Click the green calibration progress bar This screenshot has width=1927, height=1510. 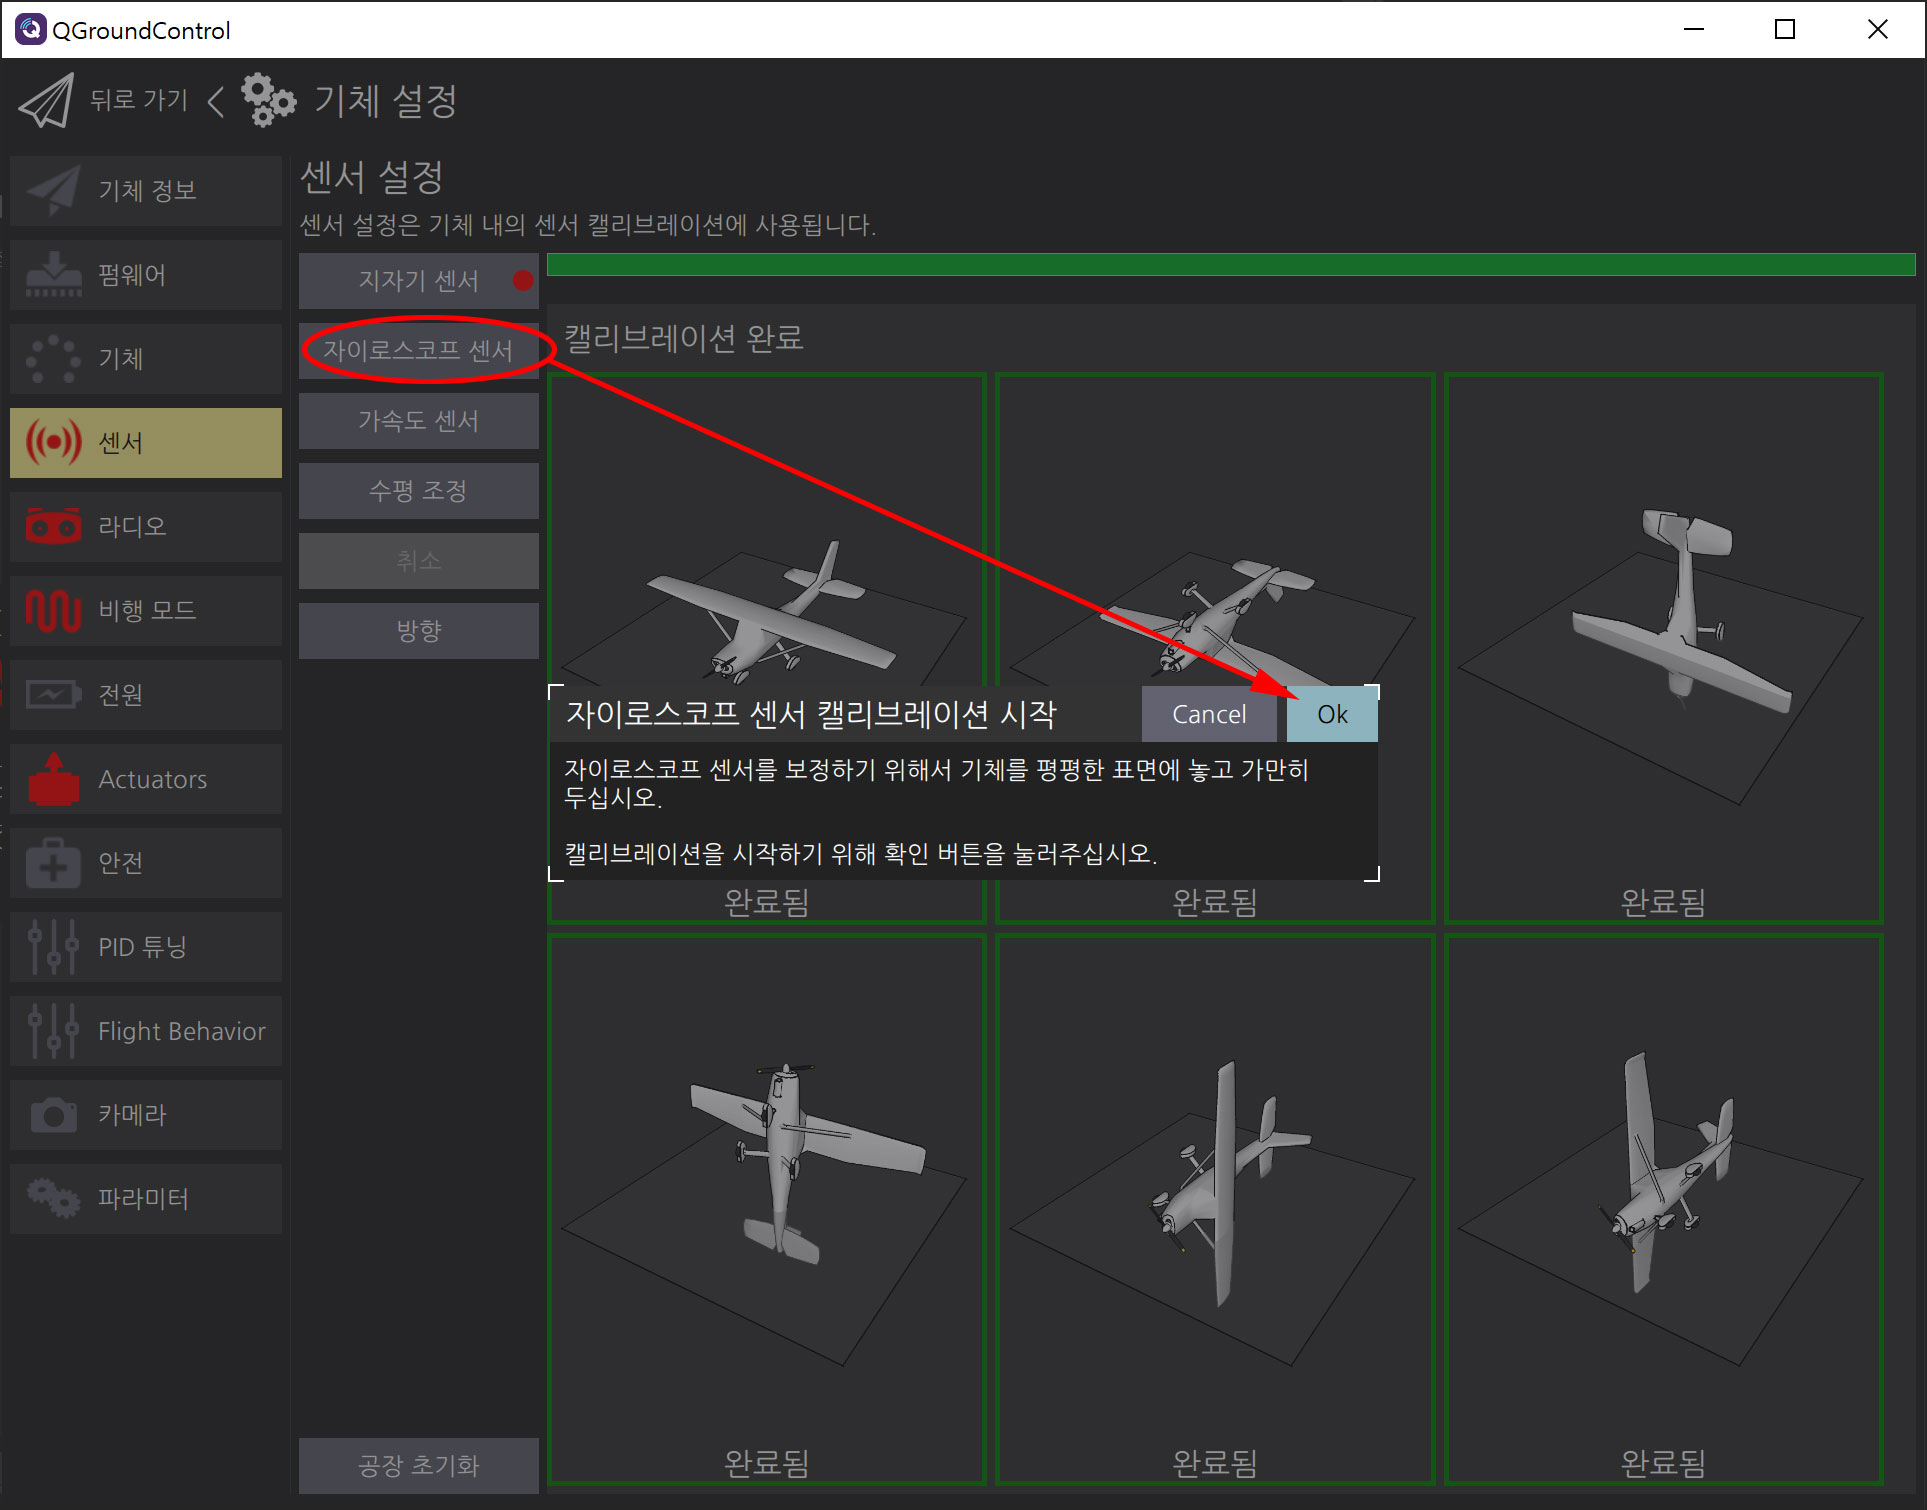click(x=1230, y=264)
